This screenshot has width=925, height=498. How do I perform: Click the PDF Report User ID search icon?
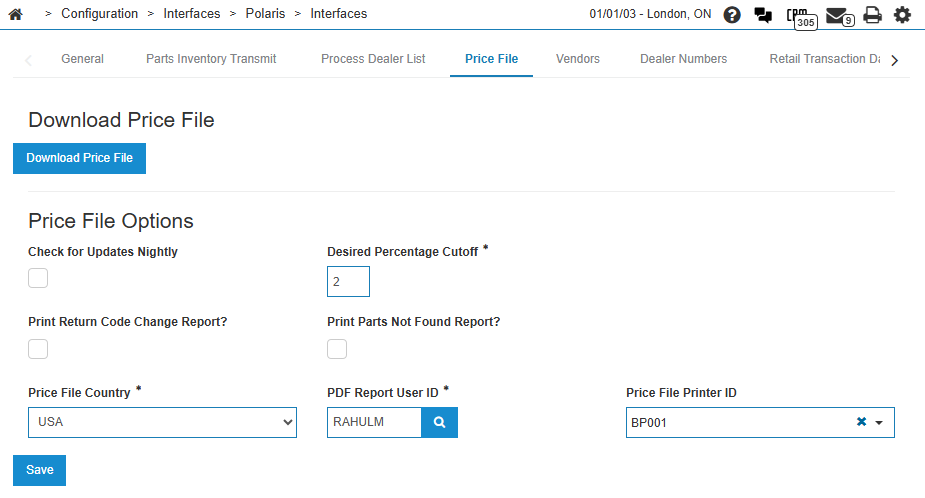tap(440, 423)
